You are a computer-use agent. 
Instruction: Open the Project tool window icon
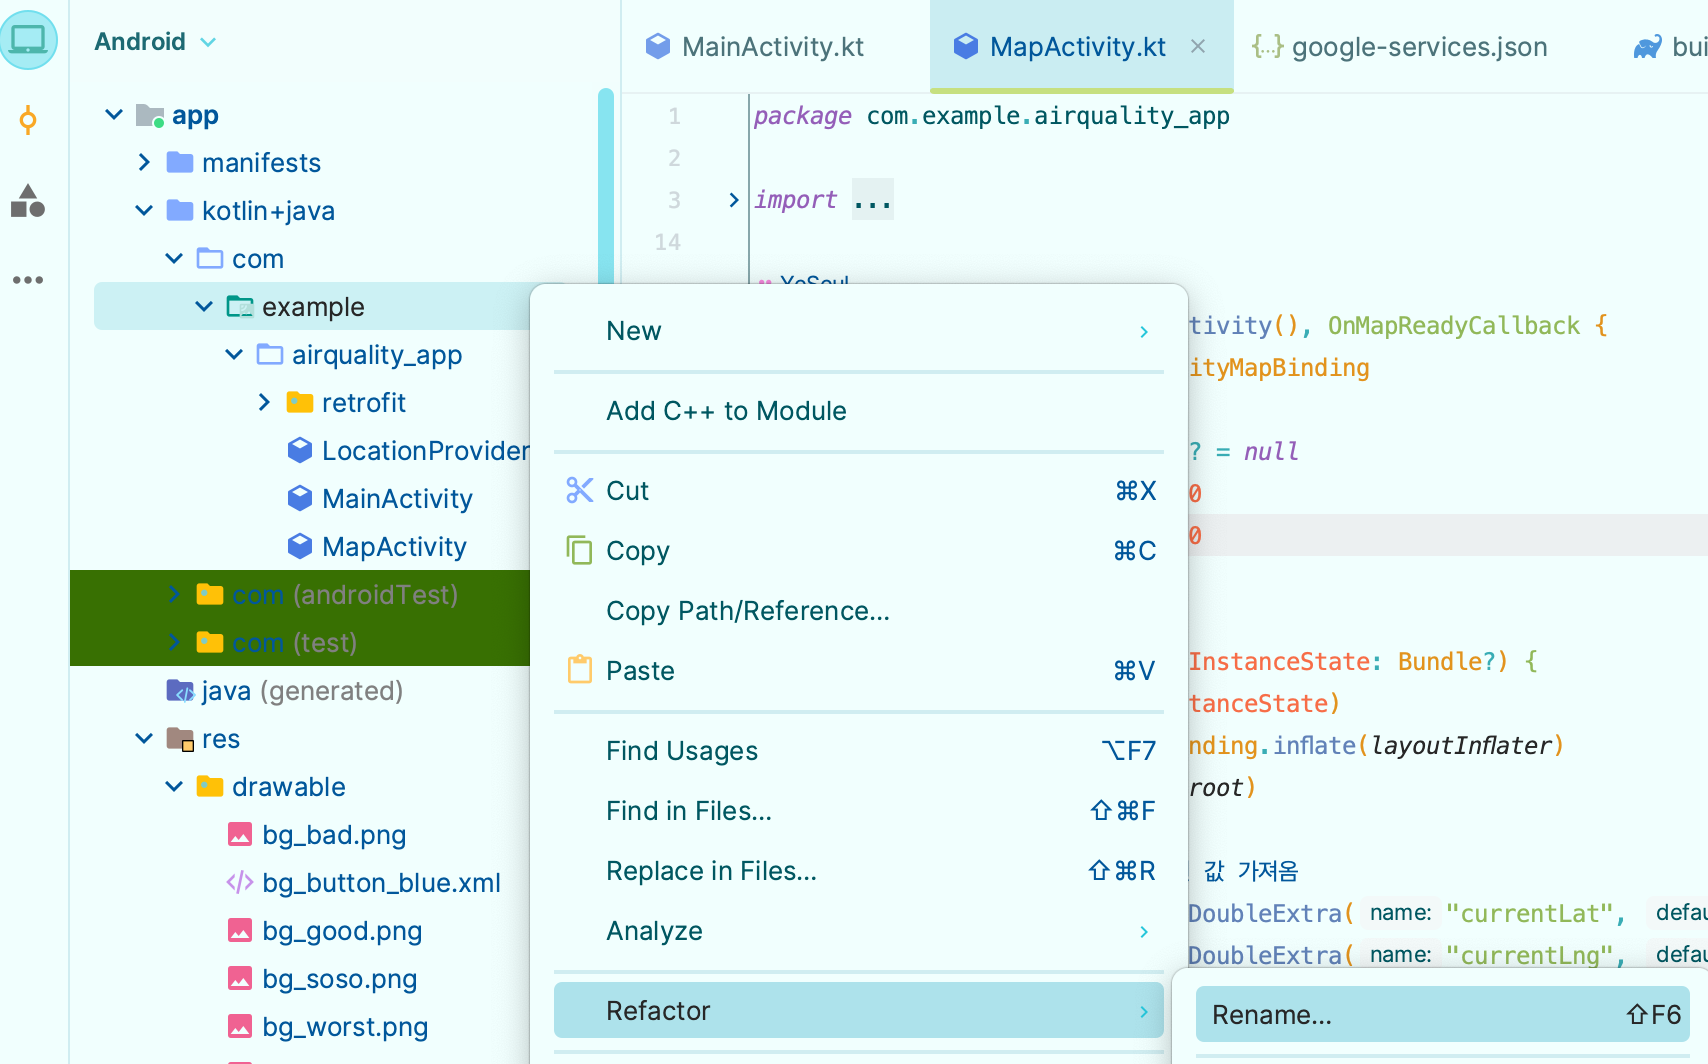click(x=28, y=40)
